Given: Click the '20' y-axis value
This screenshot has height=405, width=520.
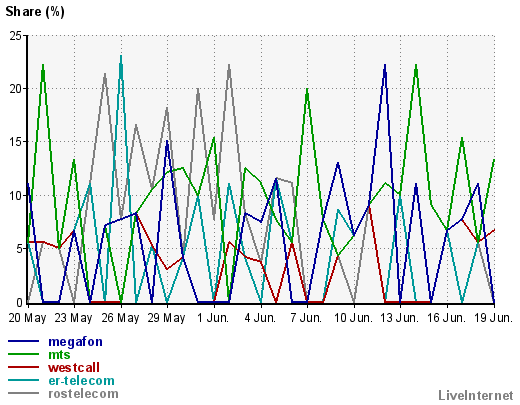Looking at the screenshot, I should click(x=15, y=89).
